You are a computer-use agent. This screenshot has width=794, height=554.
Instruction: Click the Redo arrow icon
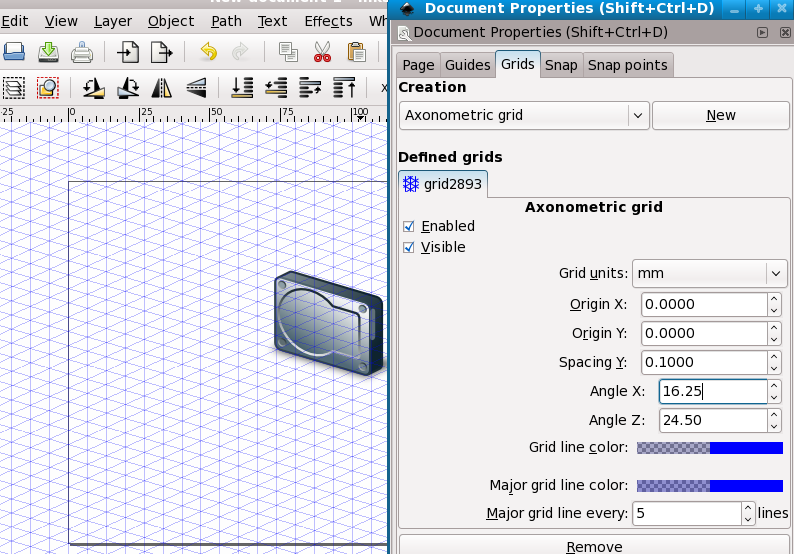pos(240,52)
